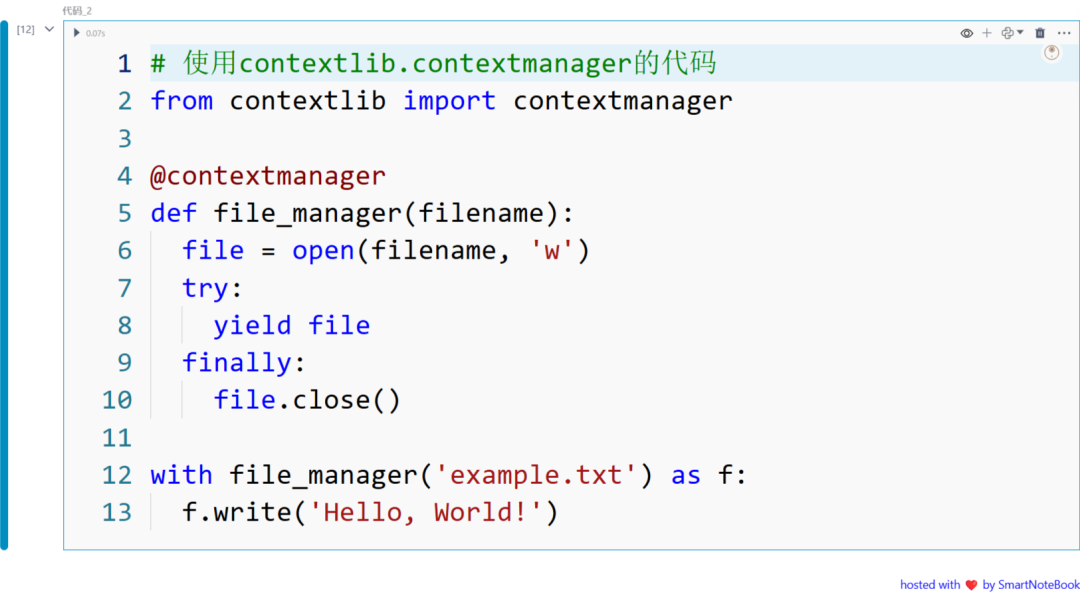
Task: Click the cell title 代码_2
Action: click(x=76, y=11)
